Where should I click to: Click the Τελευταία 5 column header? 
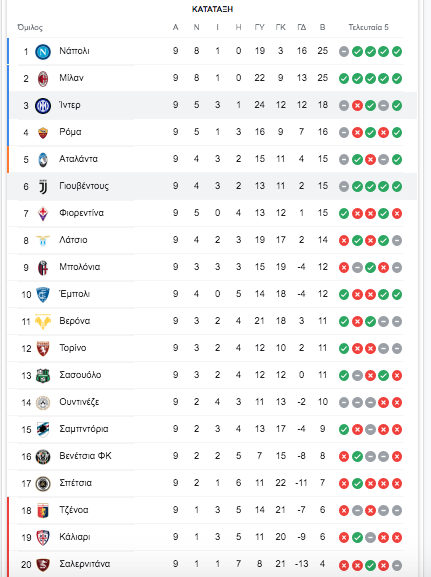(x=368, y=27)
